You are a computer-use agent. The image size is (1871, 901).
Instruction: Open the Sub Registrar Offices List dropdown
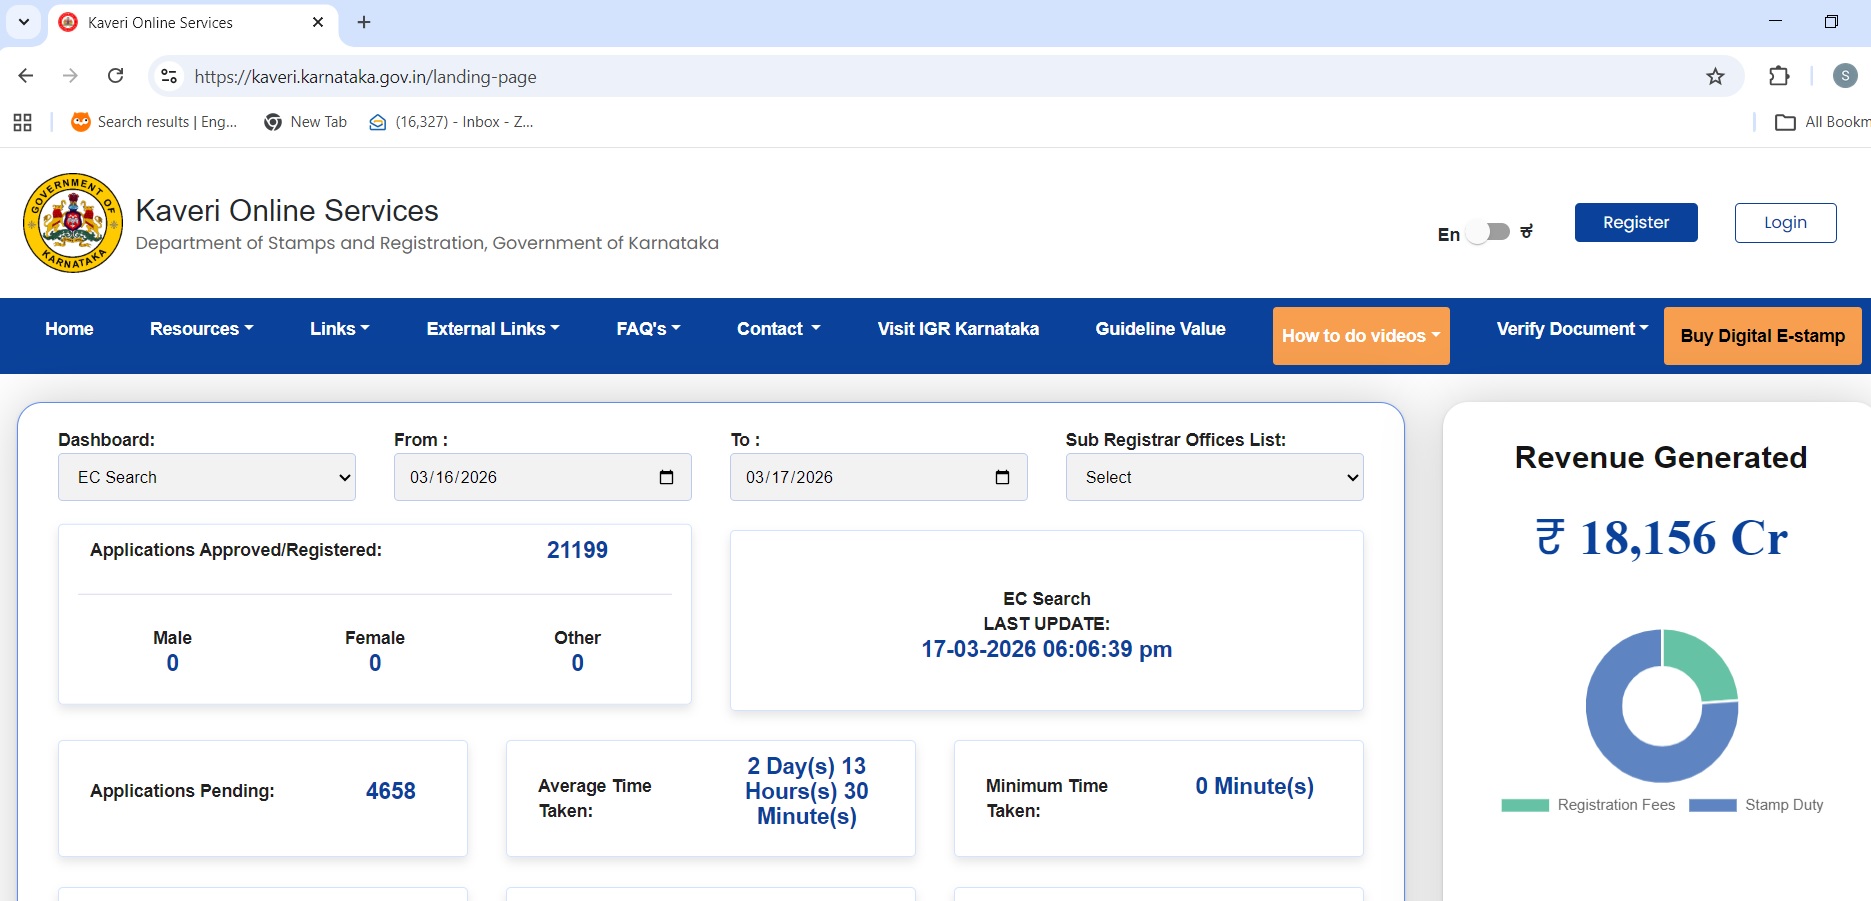pyautogui.click(x=1215, y=477)
